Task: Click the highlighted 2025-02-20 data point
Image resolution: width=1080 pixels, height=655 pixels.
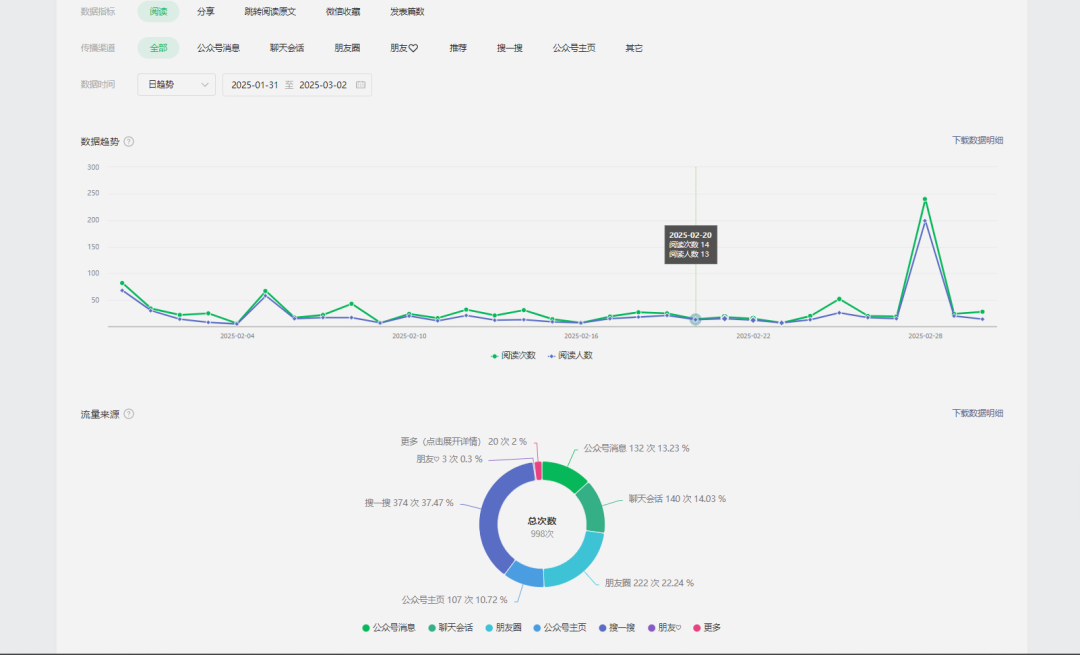Action: pyautogui.click(x=696, y=320)
